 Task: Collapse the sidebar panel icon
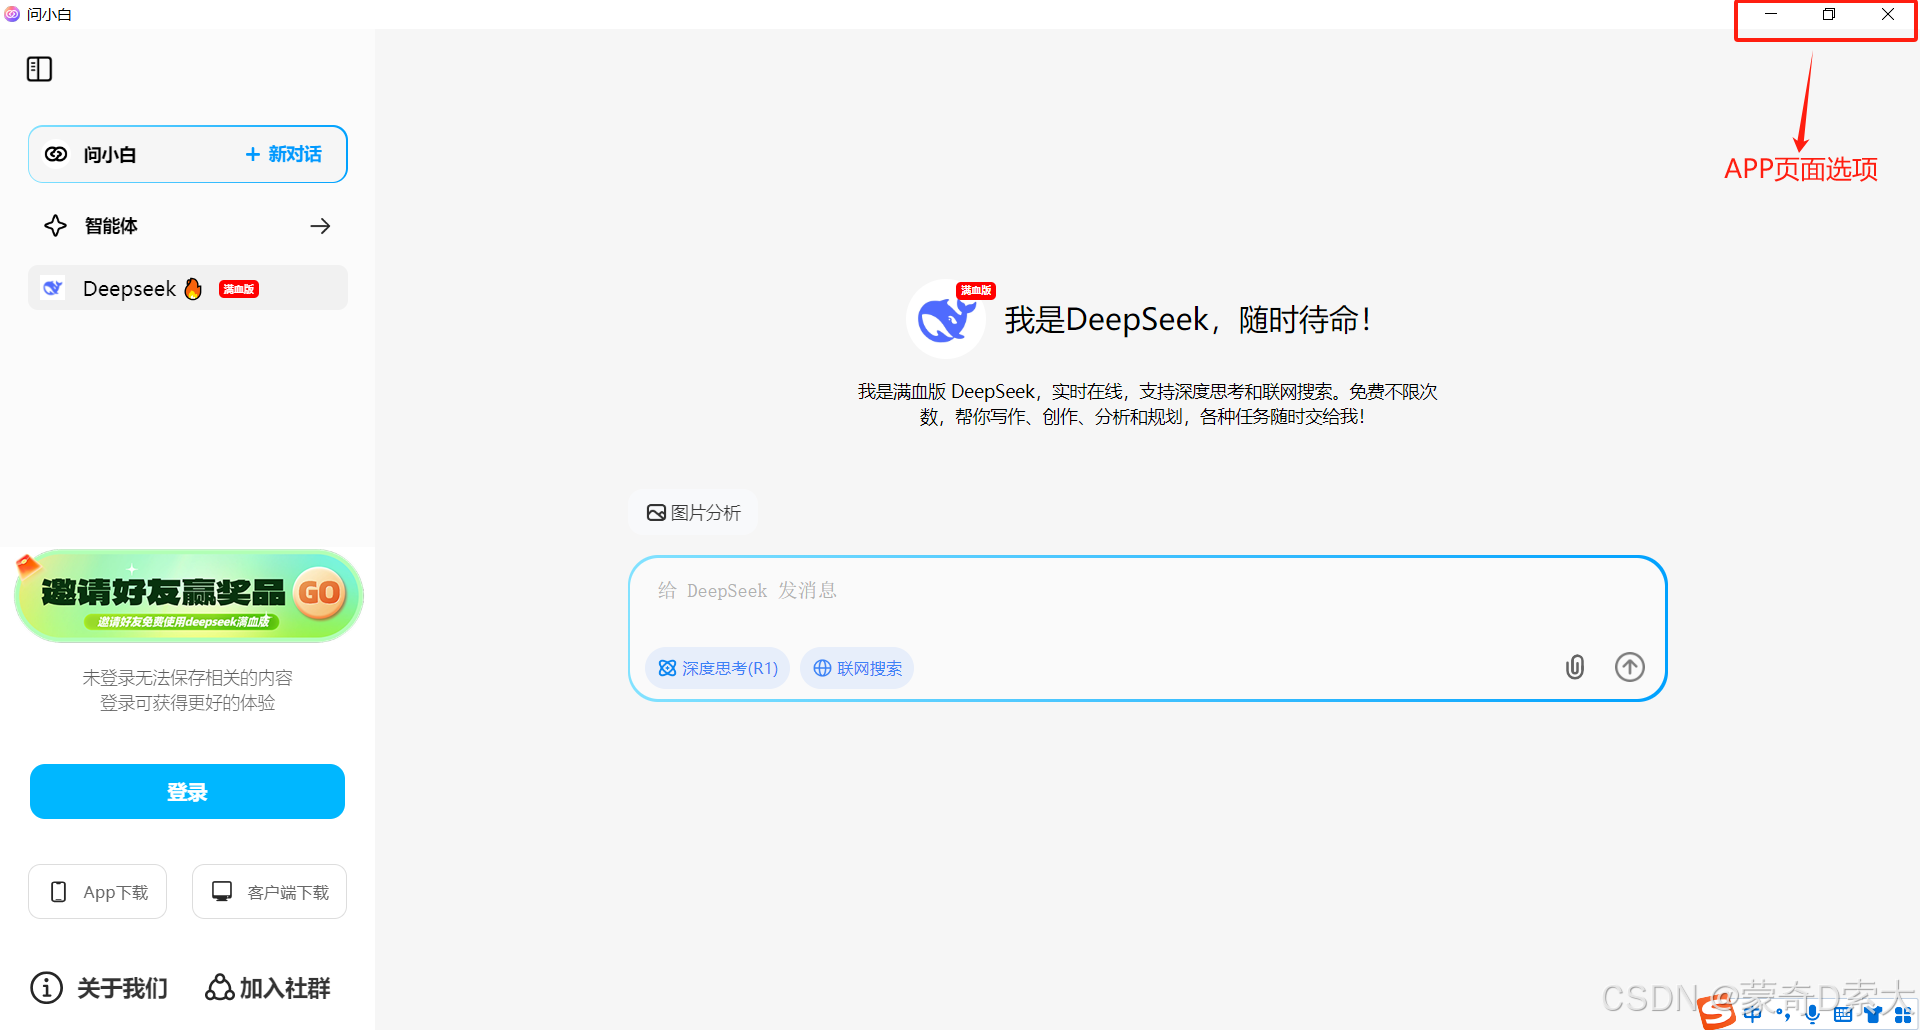point(39,69)
